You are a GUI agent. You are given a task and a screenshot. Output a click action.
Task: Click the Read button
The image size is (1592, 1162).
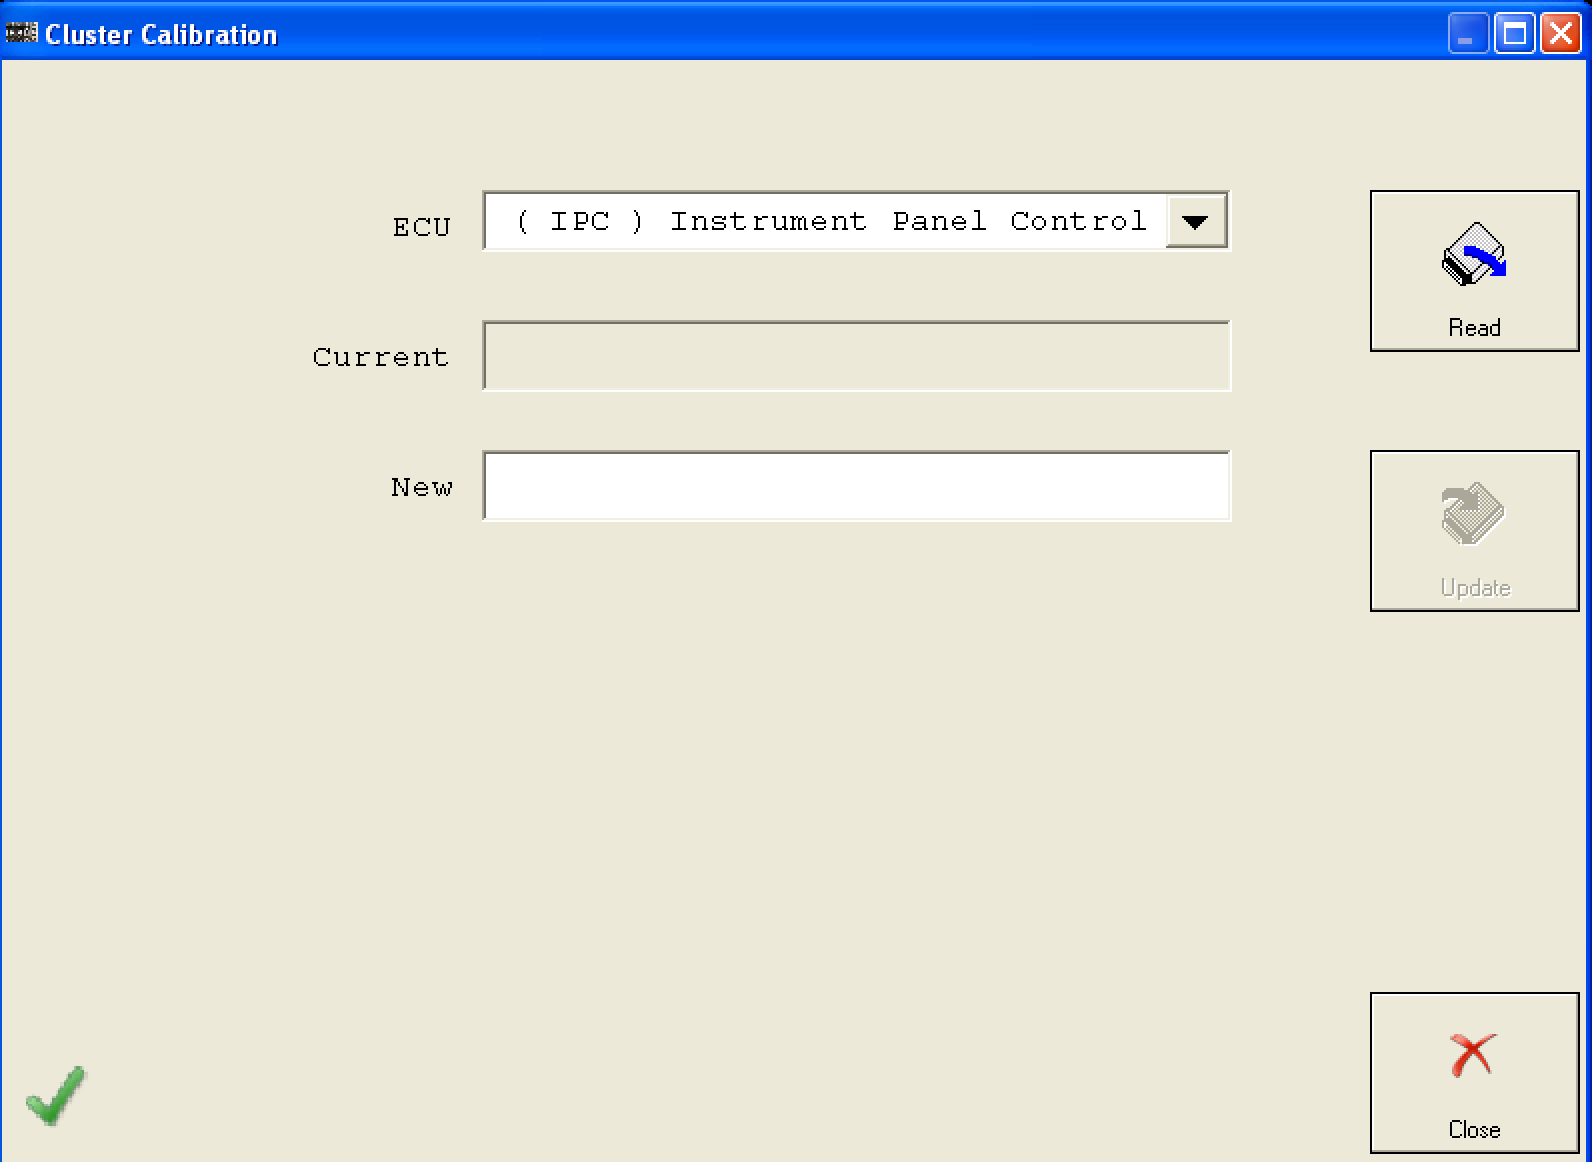tap(1474, 271)
